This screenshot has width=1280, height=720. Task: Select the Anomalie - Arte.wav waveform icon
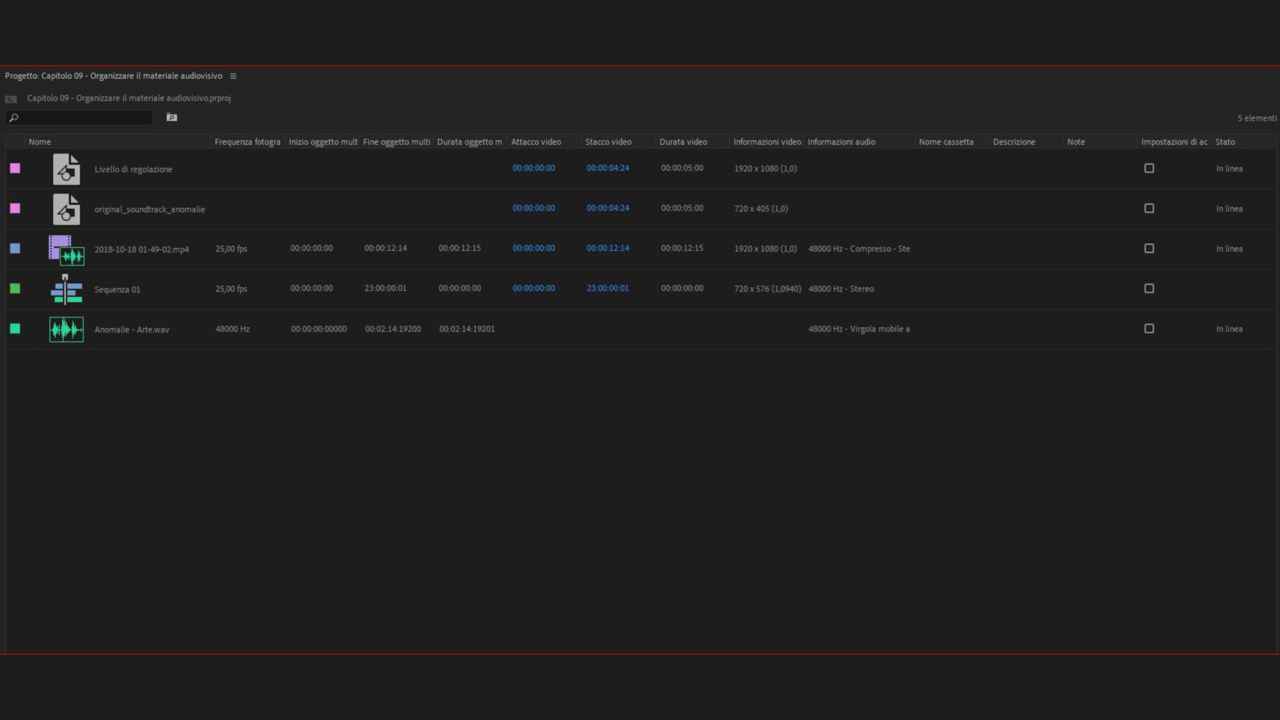click(x=66, y=329)
